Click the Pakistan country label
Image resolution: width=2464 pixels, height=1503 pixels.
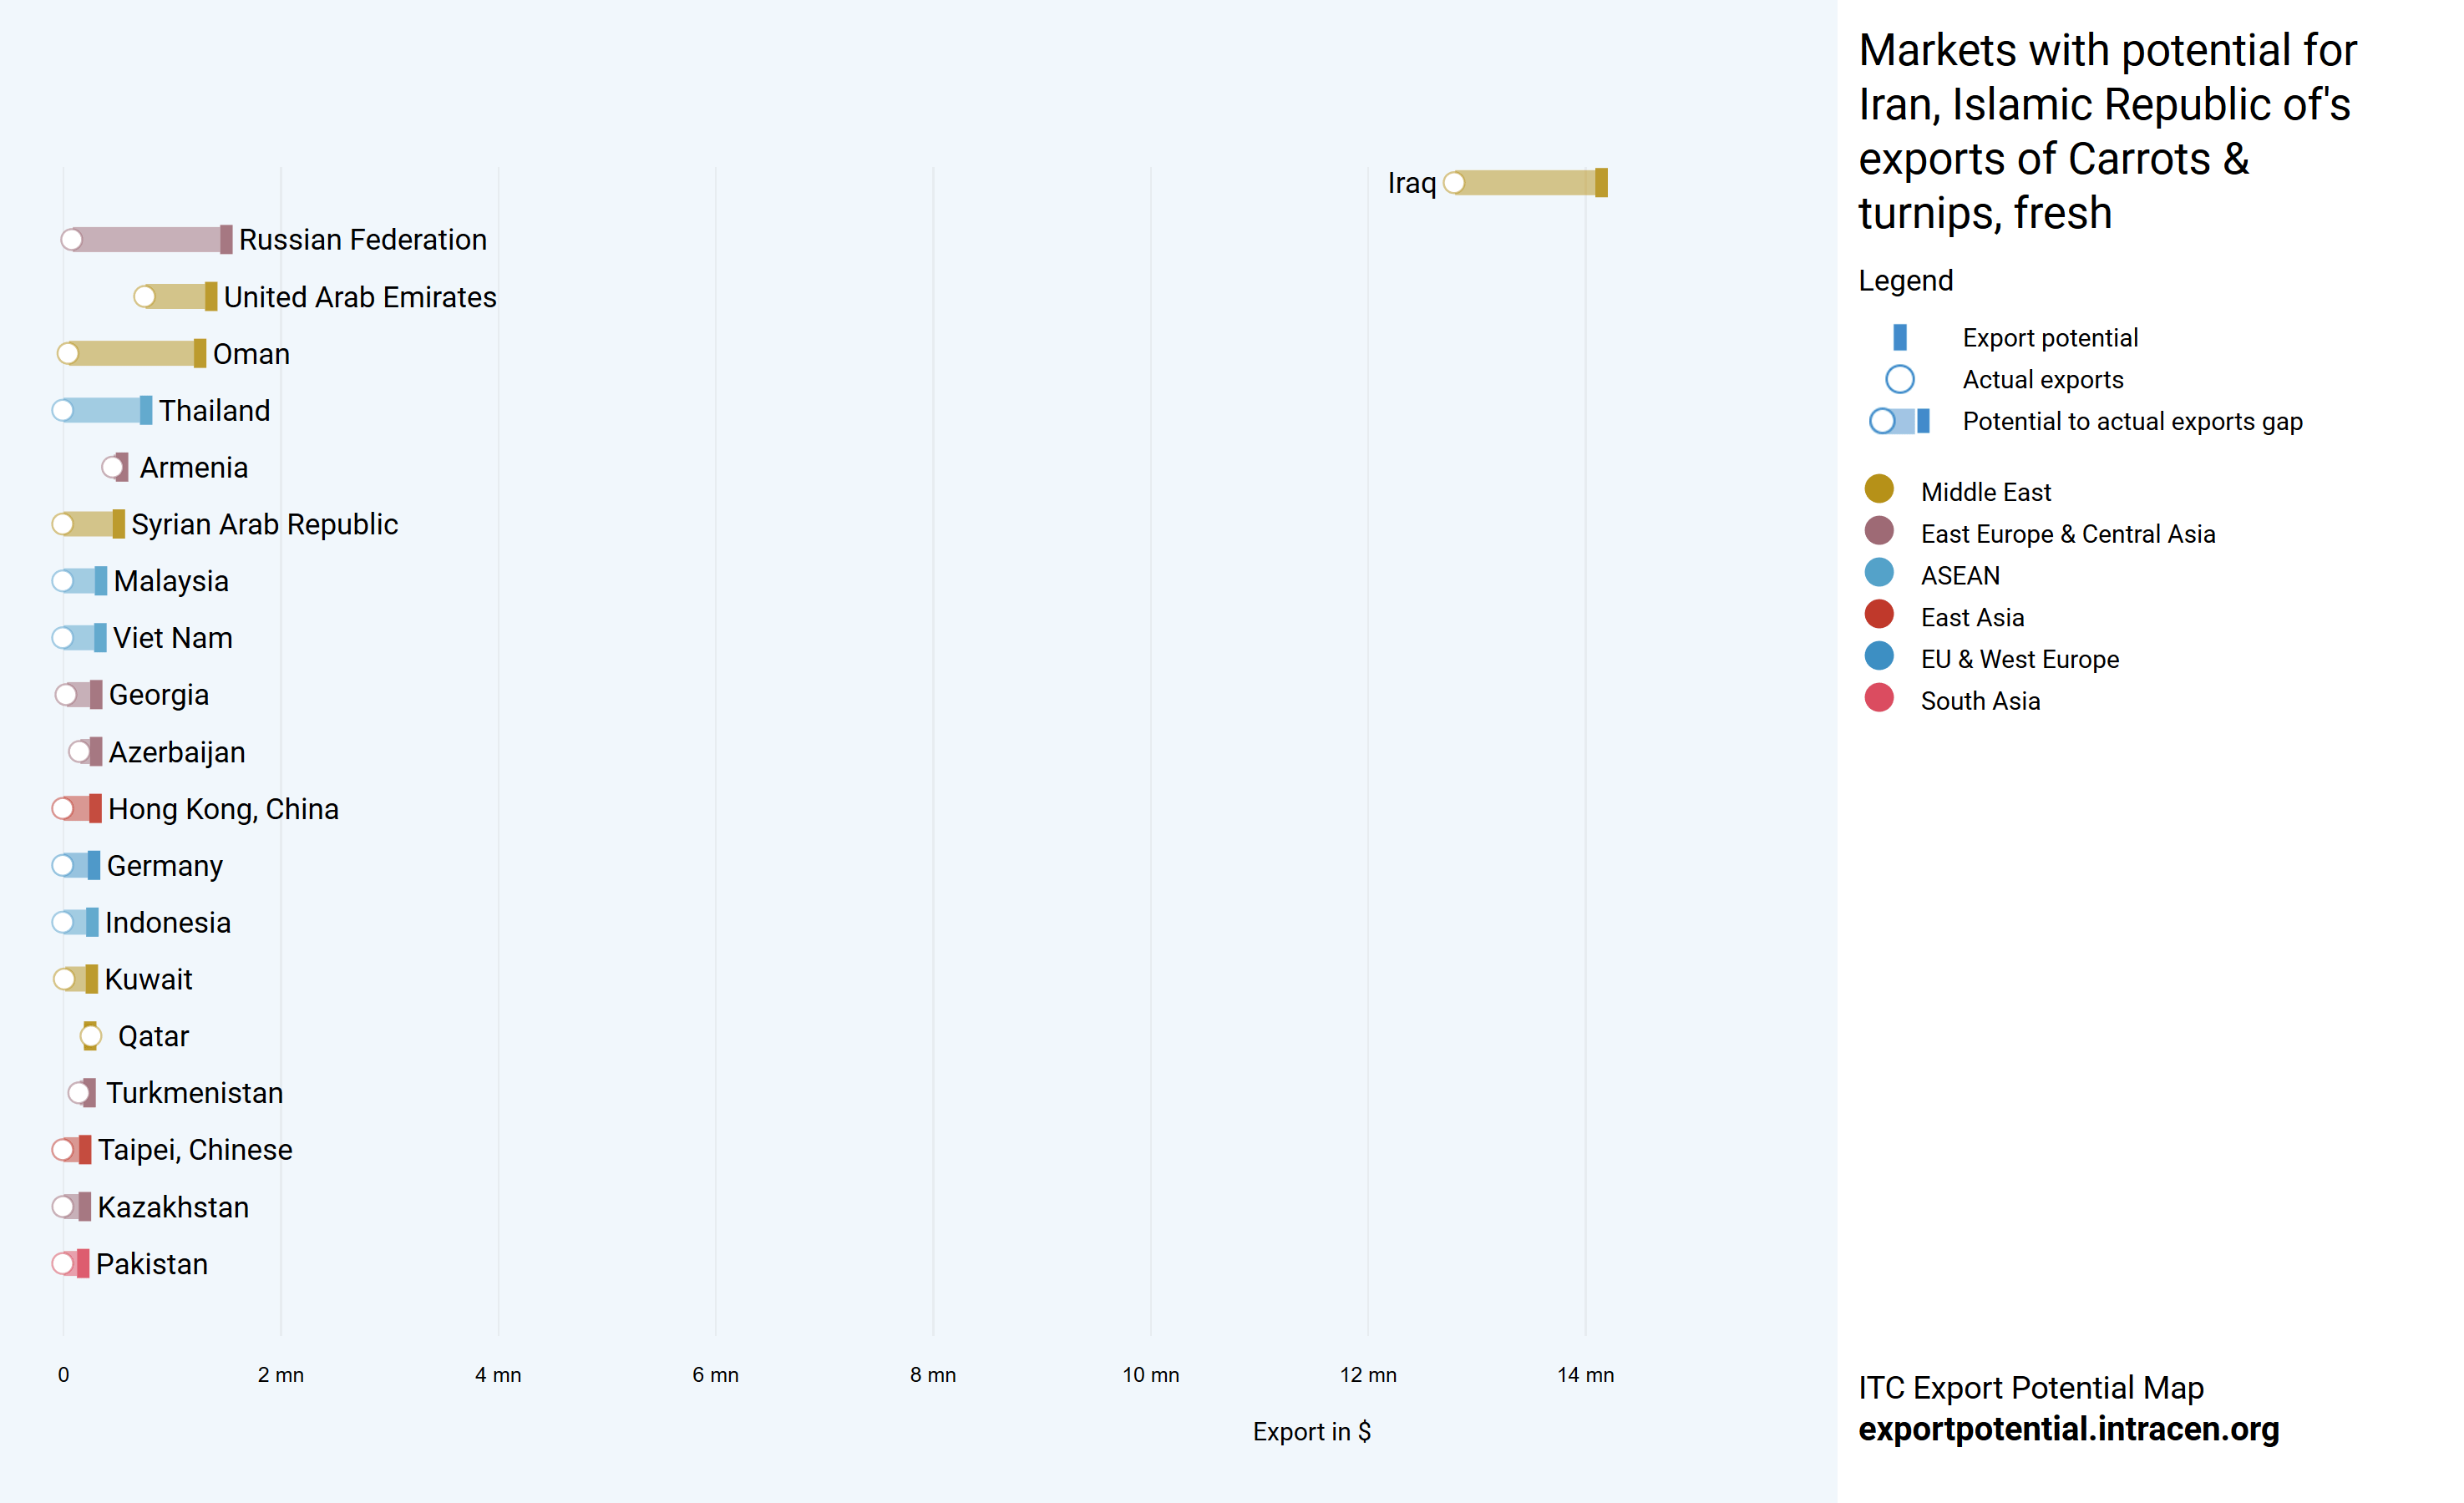(152, 1265)
